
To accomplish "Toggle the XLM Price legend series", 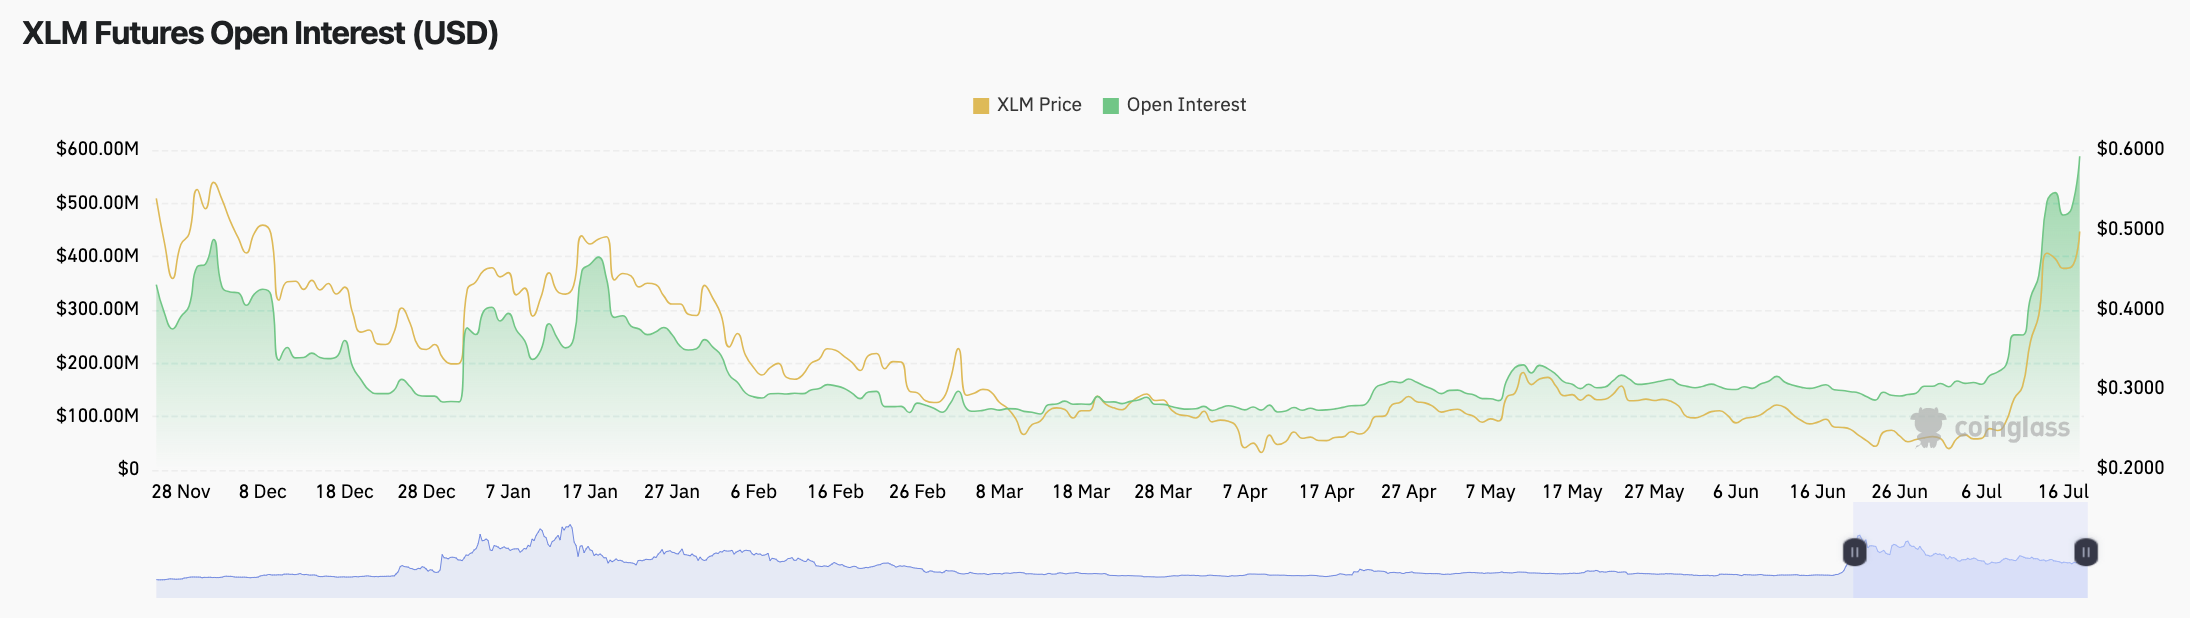I will pyautogui.click(x=1027, y=105).
